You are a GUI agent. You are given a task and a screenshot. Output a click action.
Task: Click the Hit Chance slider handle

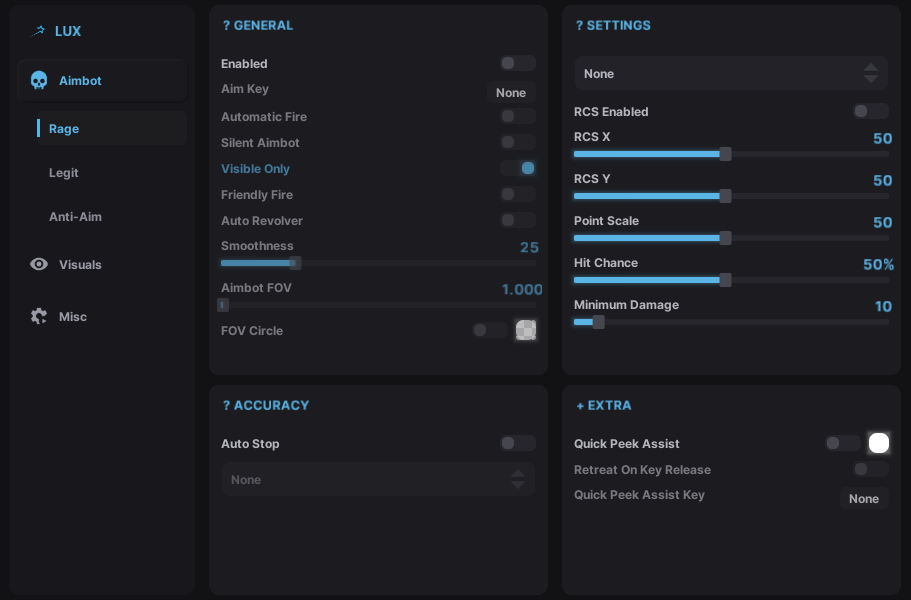[725, 280]
